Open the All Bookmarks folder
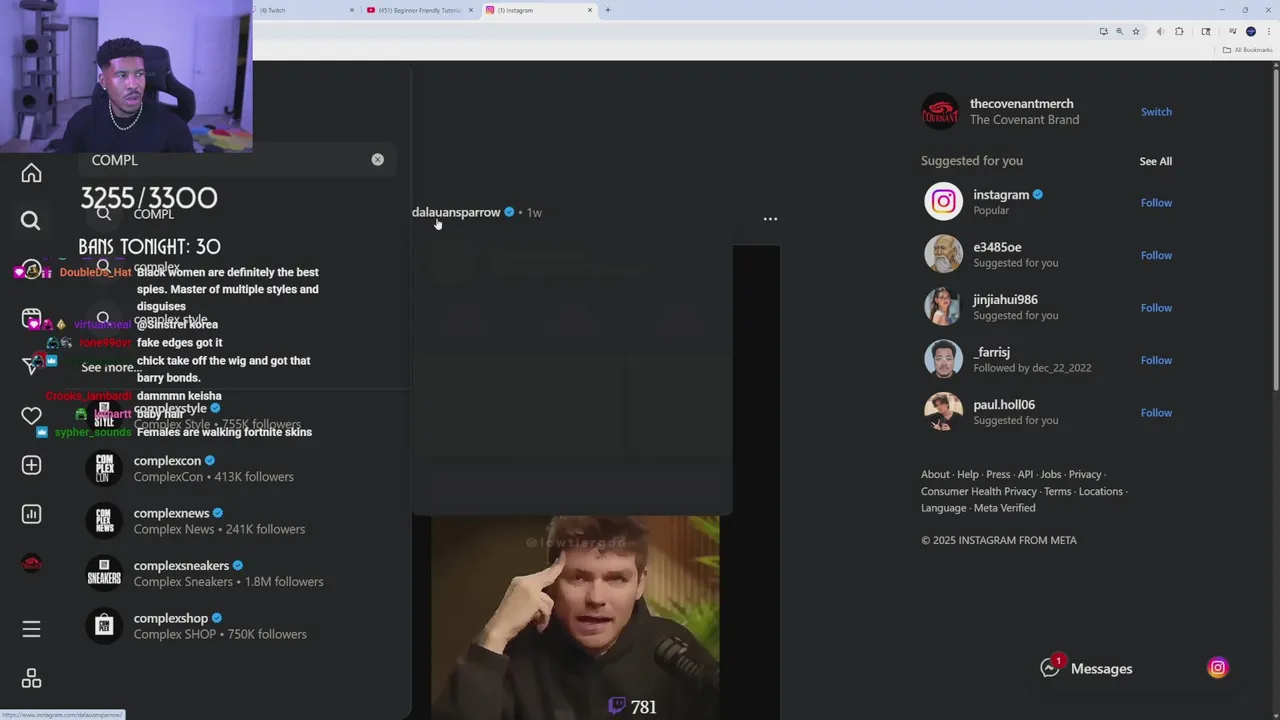Screen dimensions: 1280x720 pyautogui.click(x=1247, y=50)
